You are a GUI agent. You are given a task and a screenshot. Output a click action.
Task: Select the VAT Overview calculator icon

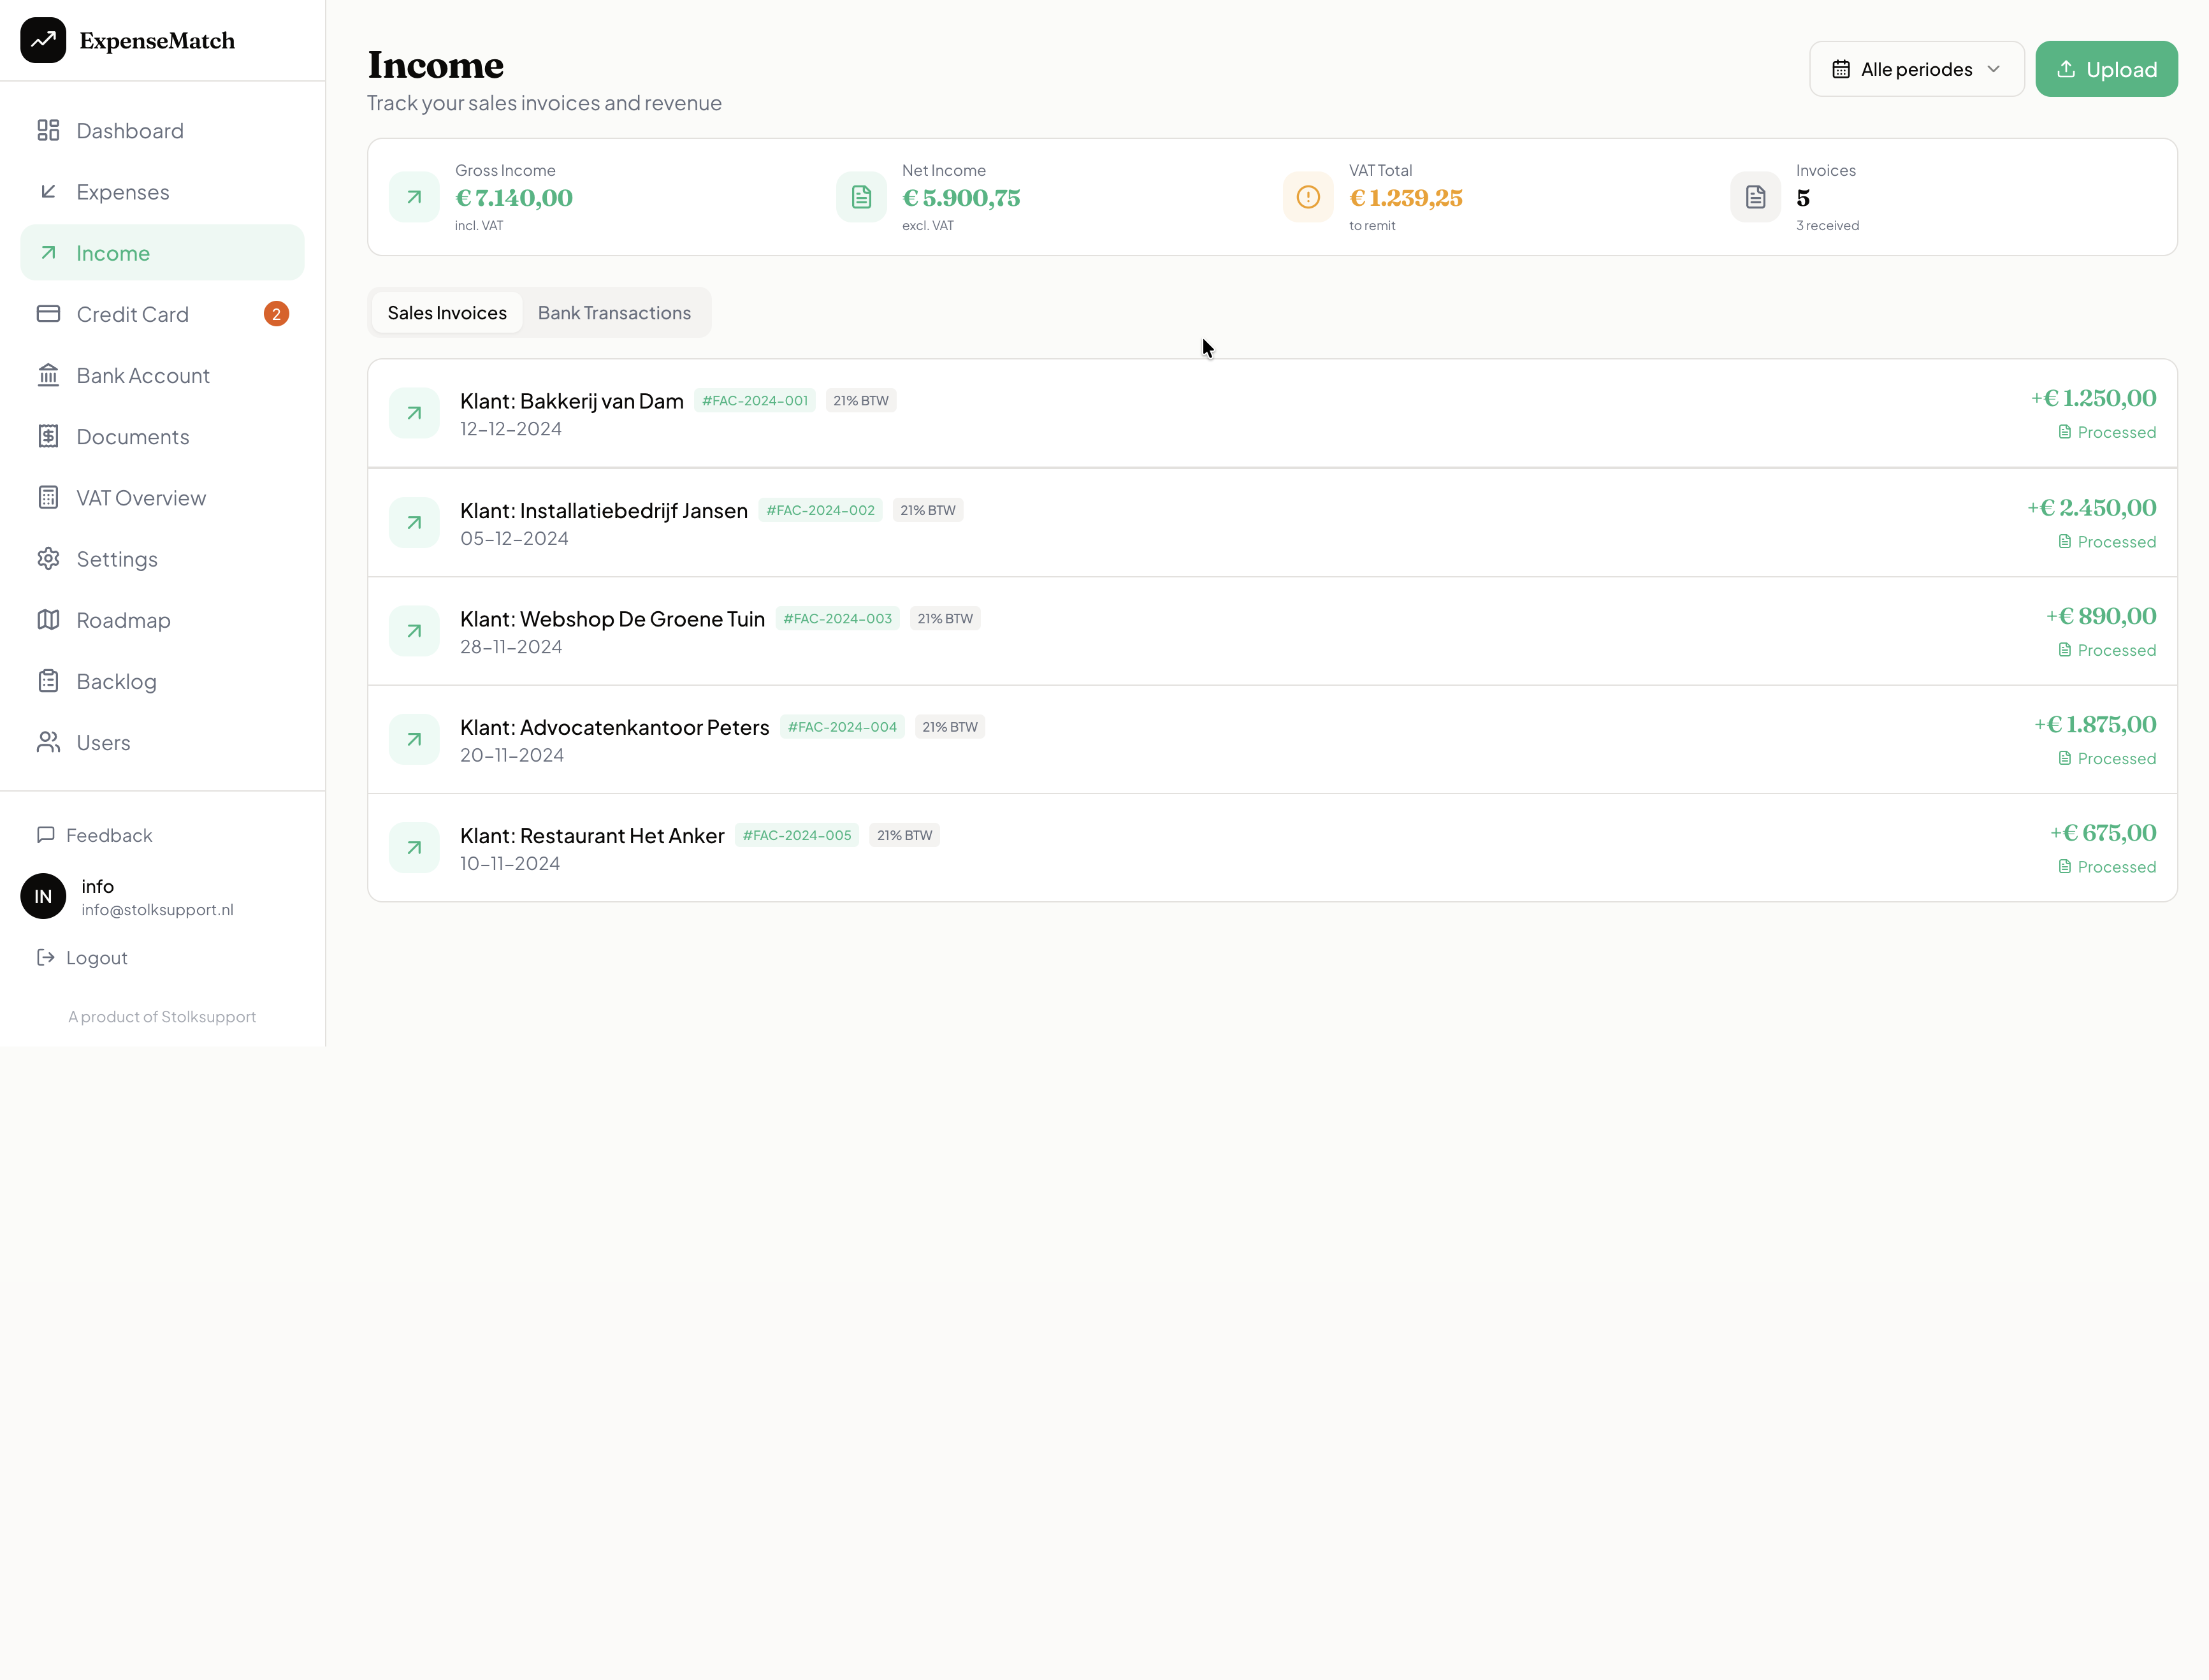(x=49, y=497)
